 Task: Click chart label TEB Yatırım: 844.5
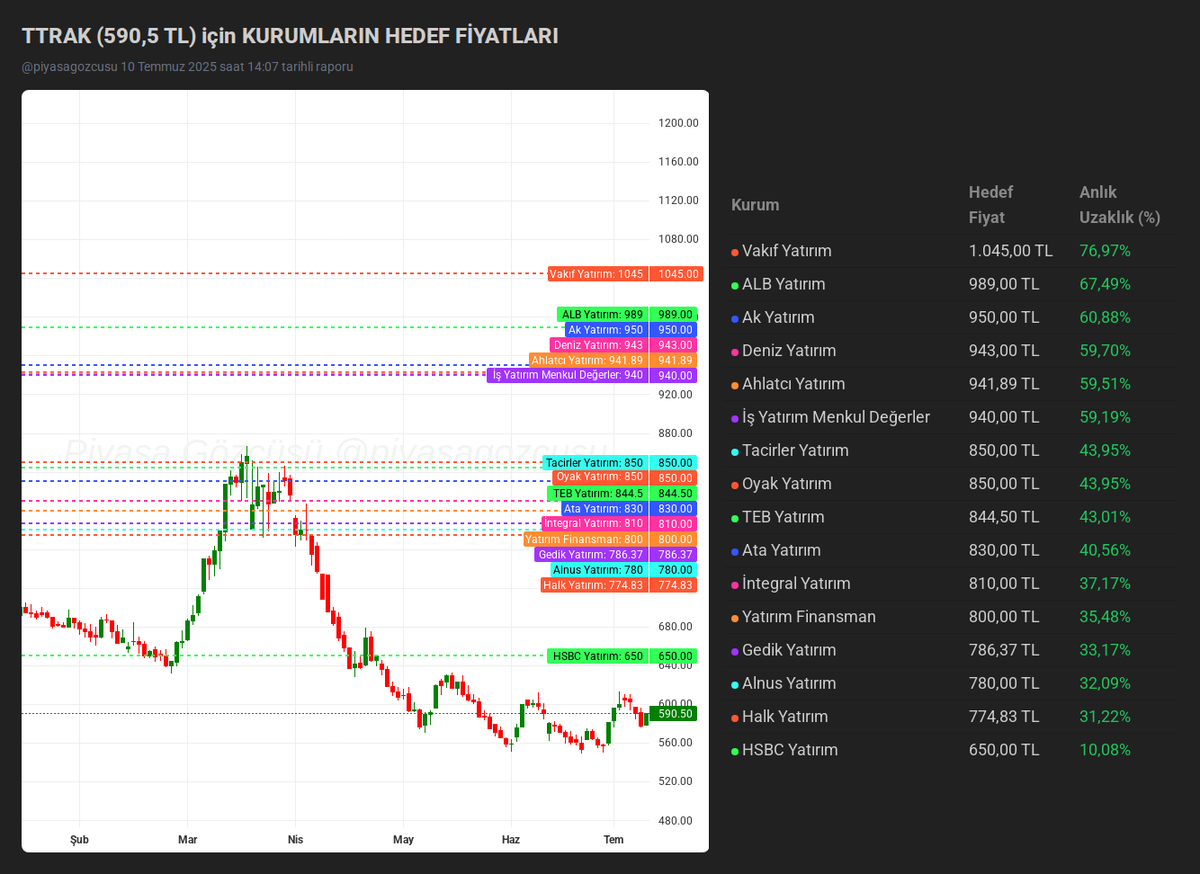[598, 493]
